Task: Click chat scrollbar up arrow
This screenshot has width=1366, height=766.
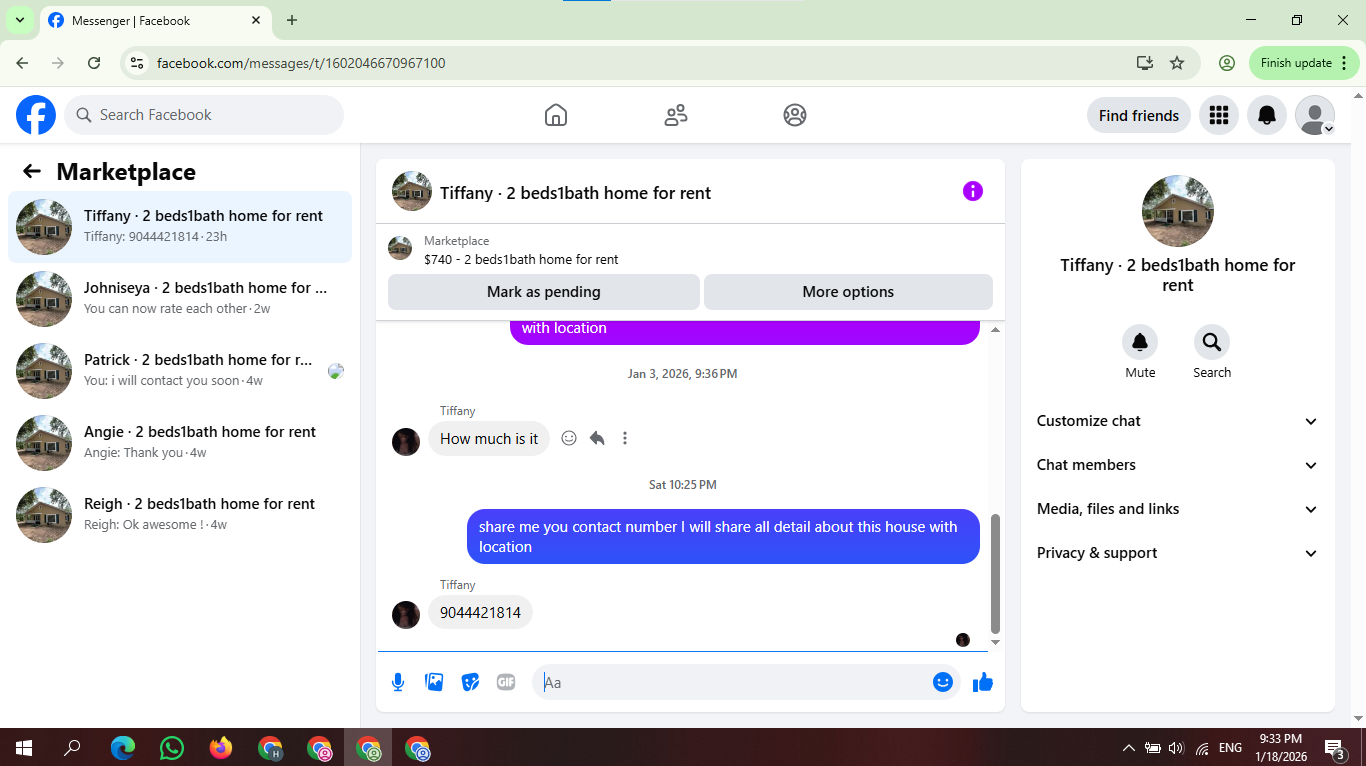Action: point(995,329)
